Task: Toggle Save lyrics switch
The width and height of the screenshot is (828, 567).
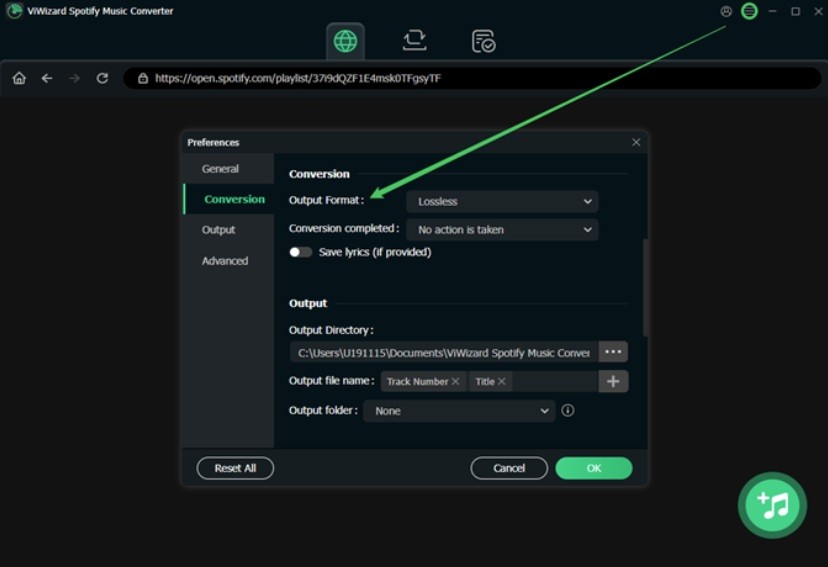Action: pos(300,252)
